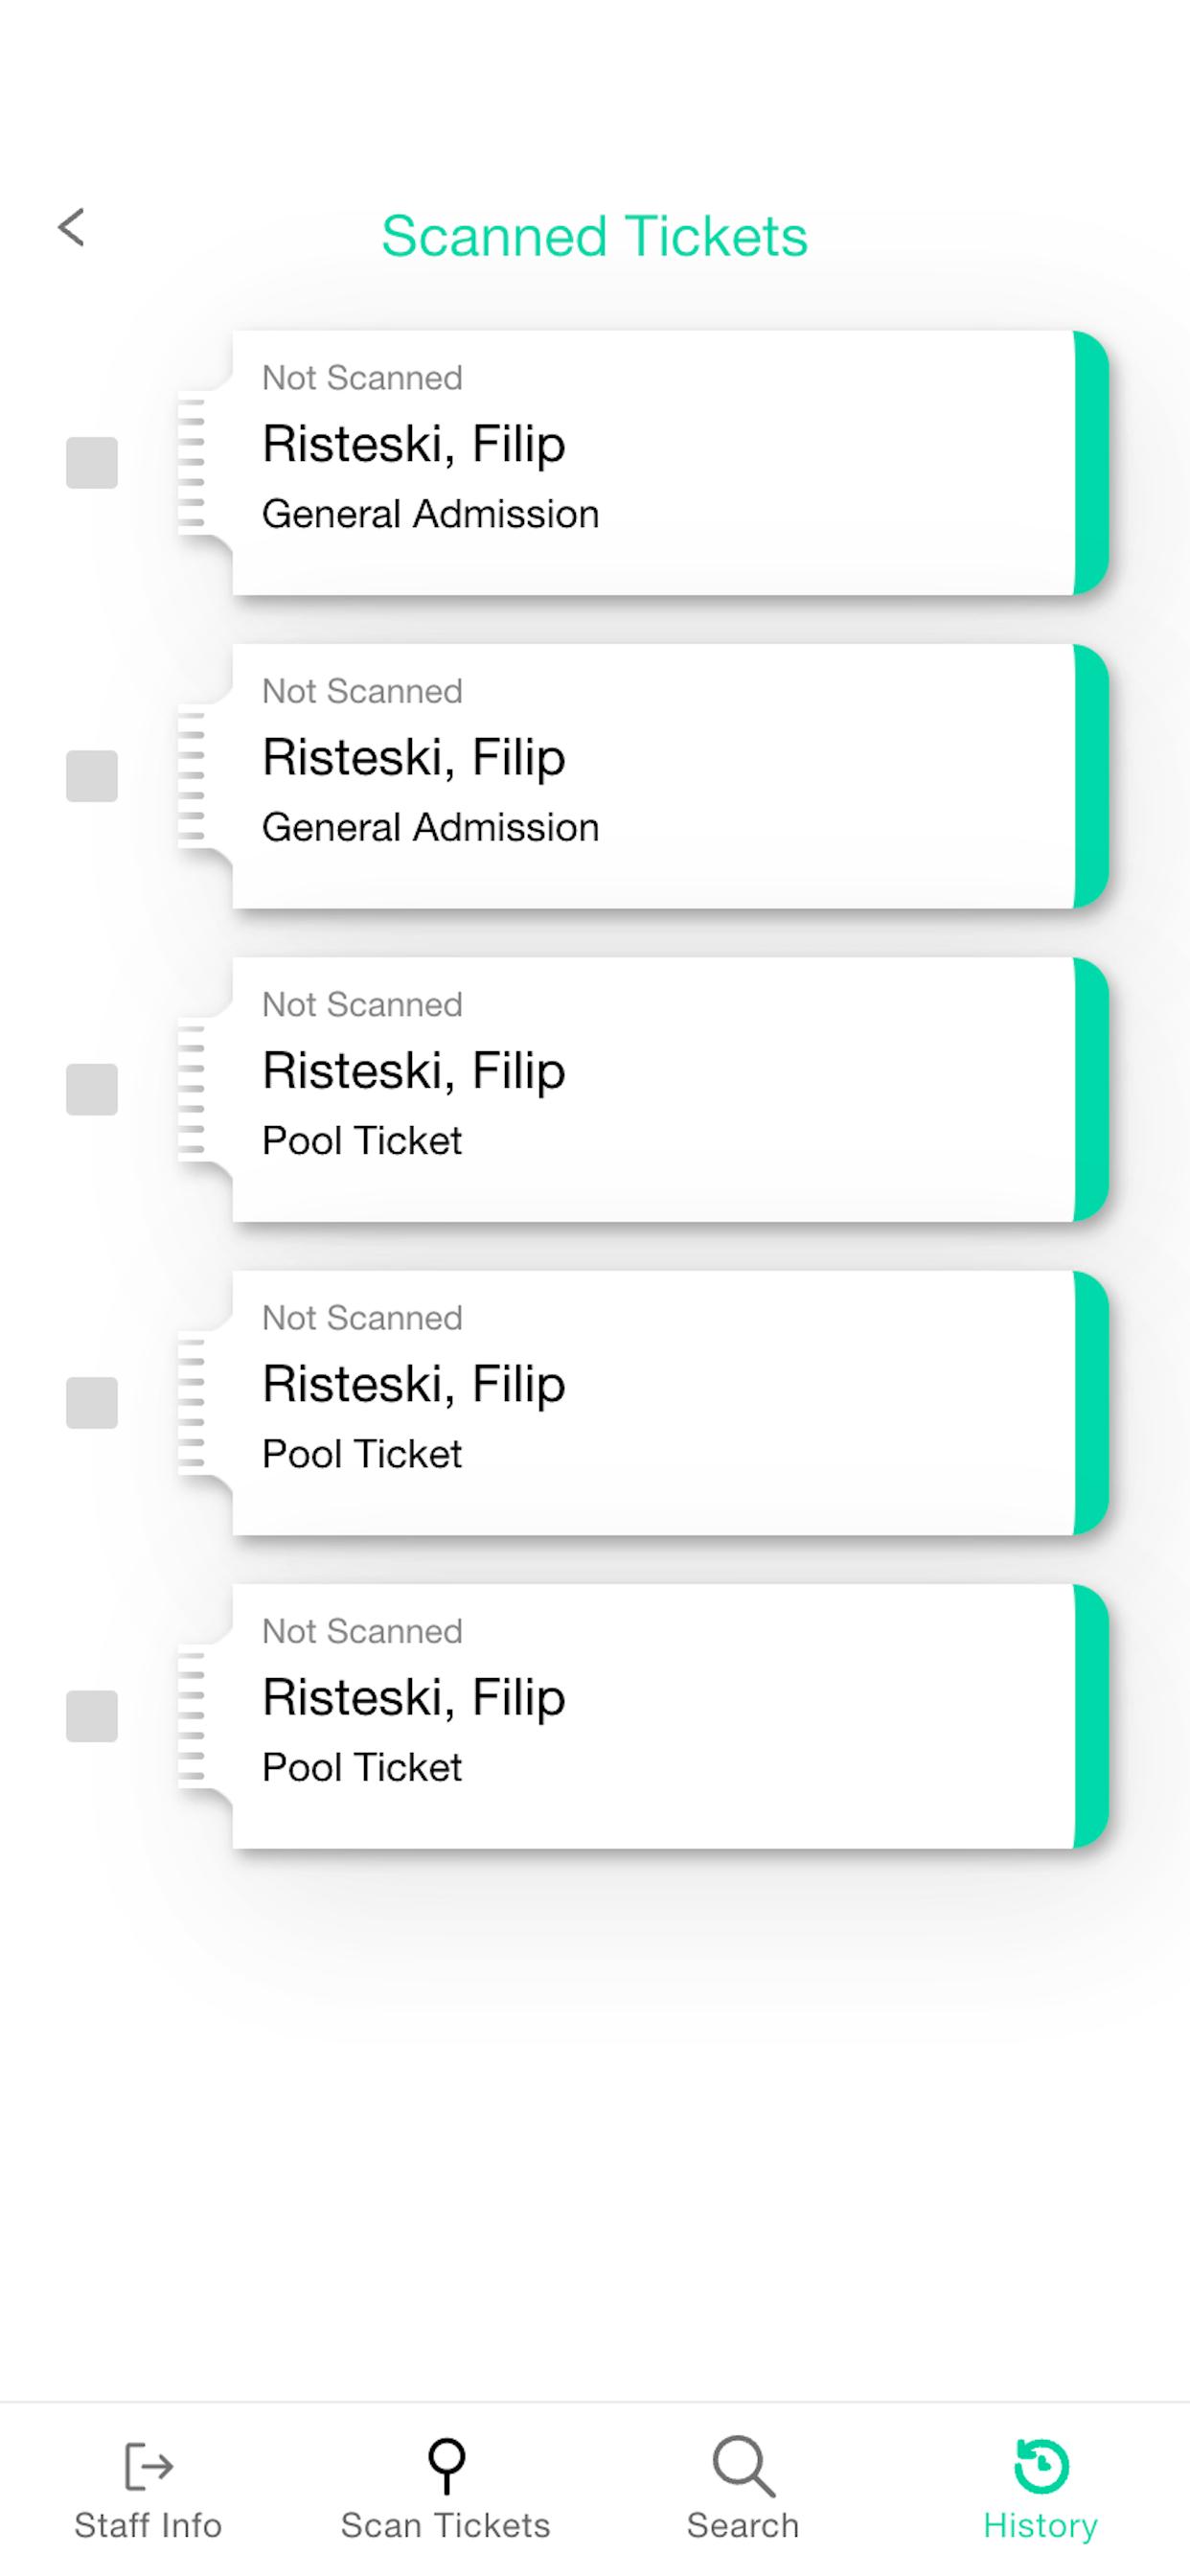
Task: Open the first Pool Ticket card
Action: click(643, 1089)
